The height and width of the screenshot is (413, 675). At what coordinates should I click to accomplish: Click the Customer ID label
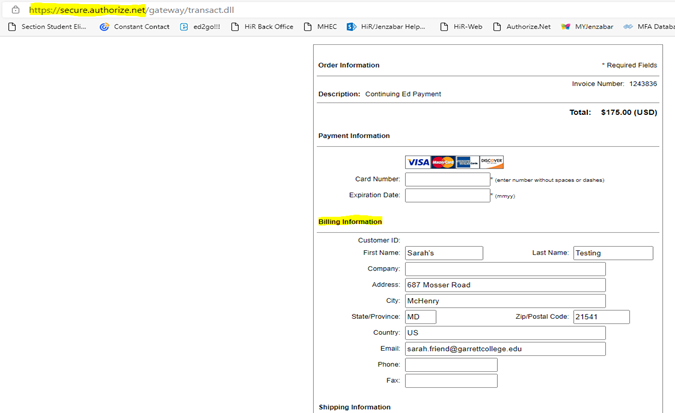[x=379, y=240]
